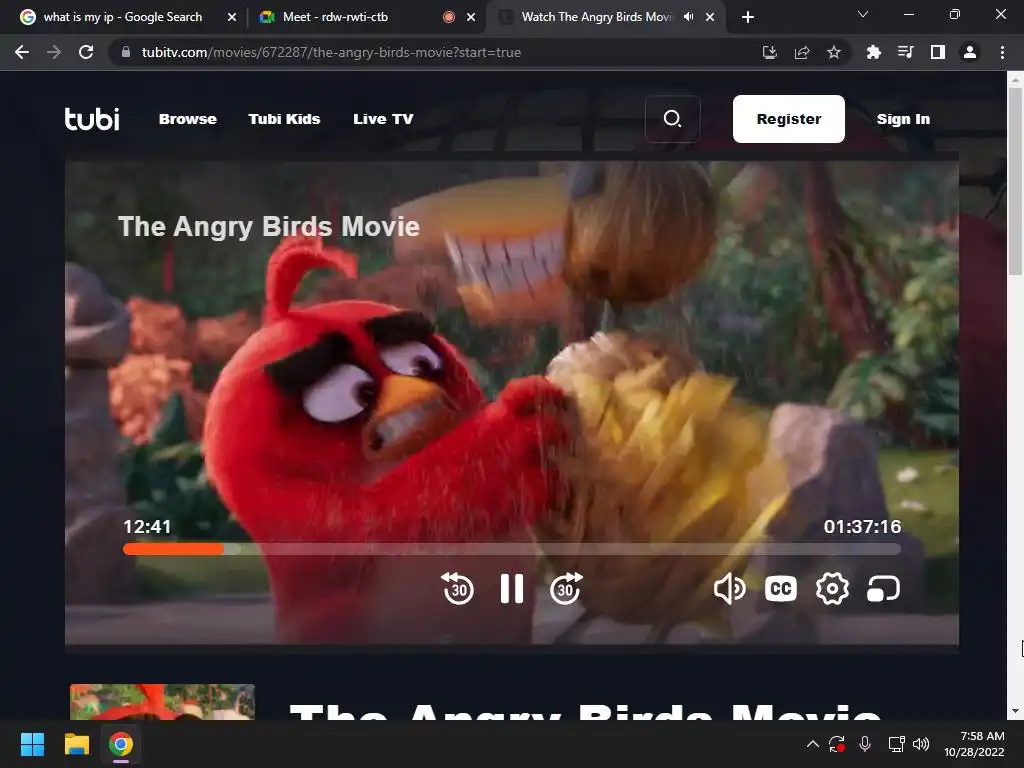Open network display tray icon

click(896, 744)
